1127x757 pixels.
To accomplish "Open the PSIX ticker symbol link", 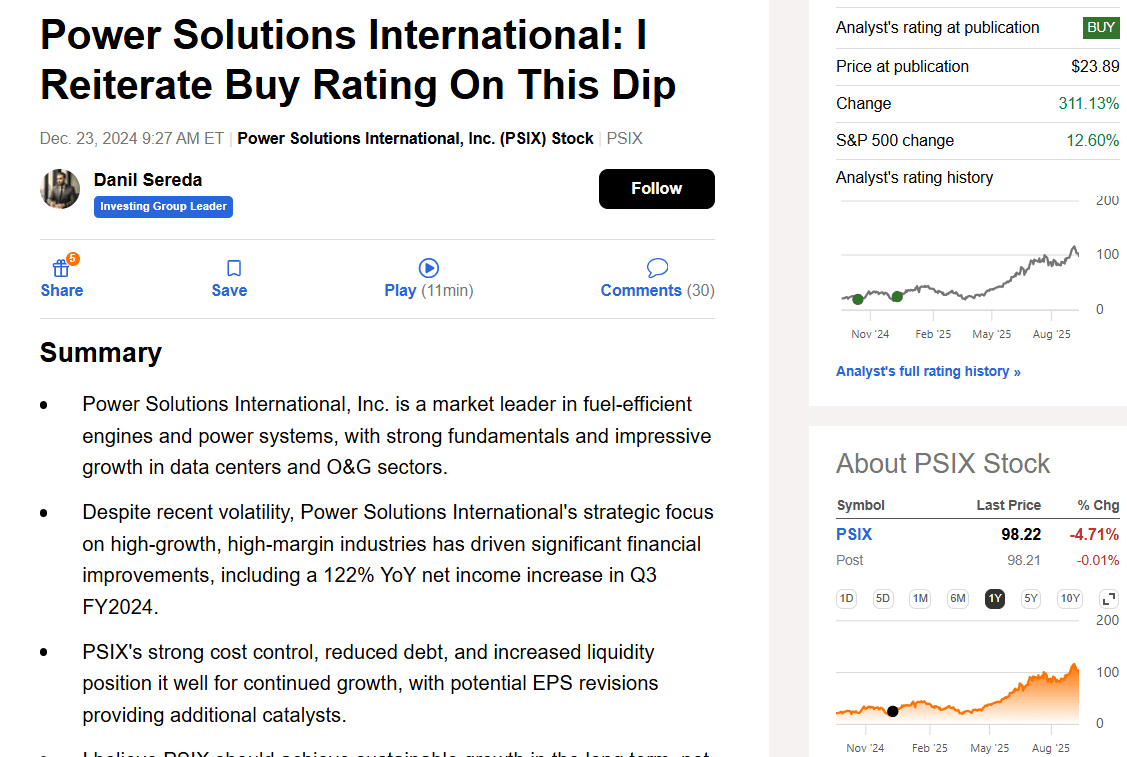I will 854,534.
